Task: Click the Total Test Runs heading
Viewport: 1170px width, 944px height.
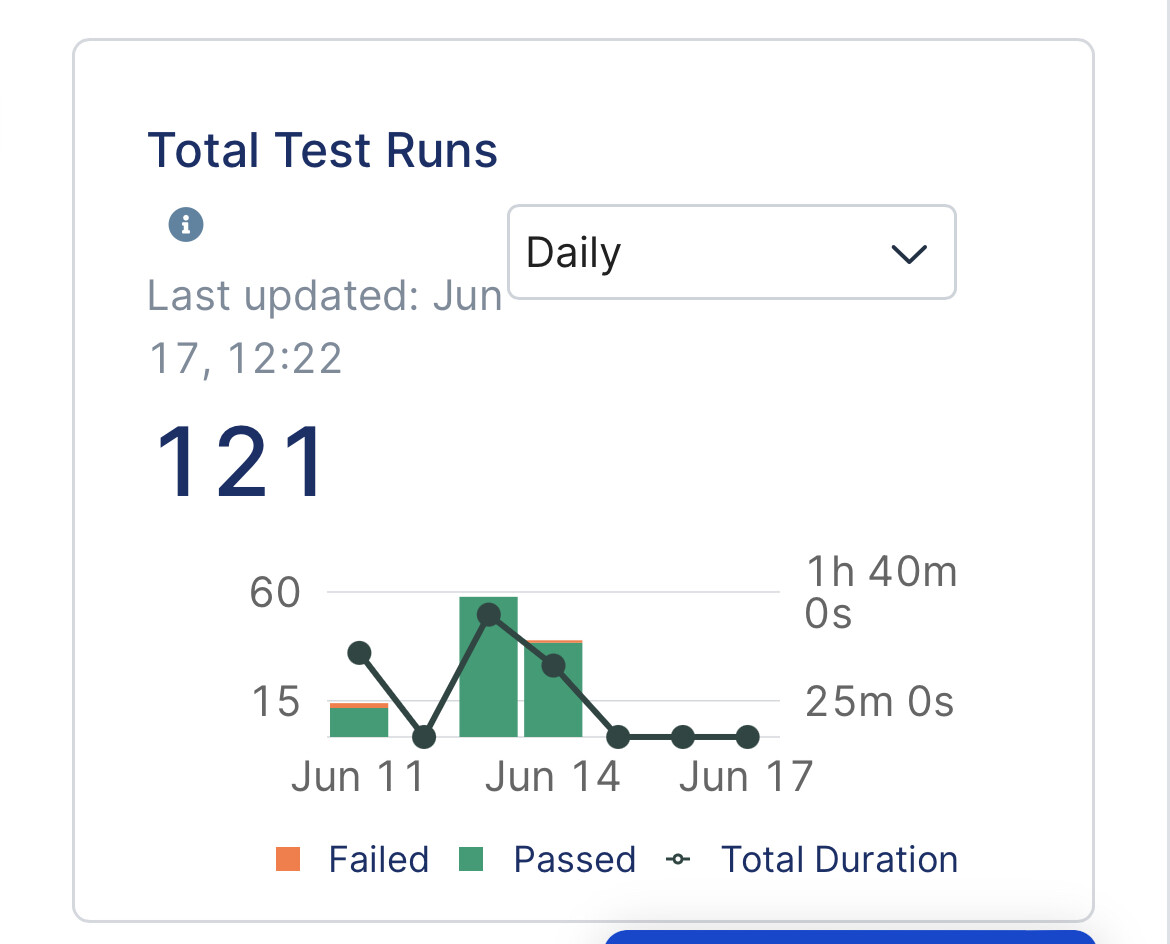Action: click(322, 151)
